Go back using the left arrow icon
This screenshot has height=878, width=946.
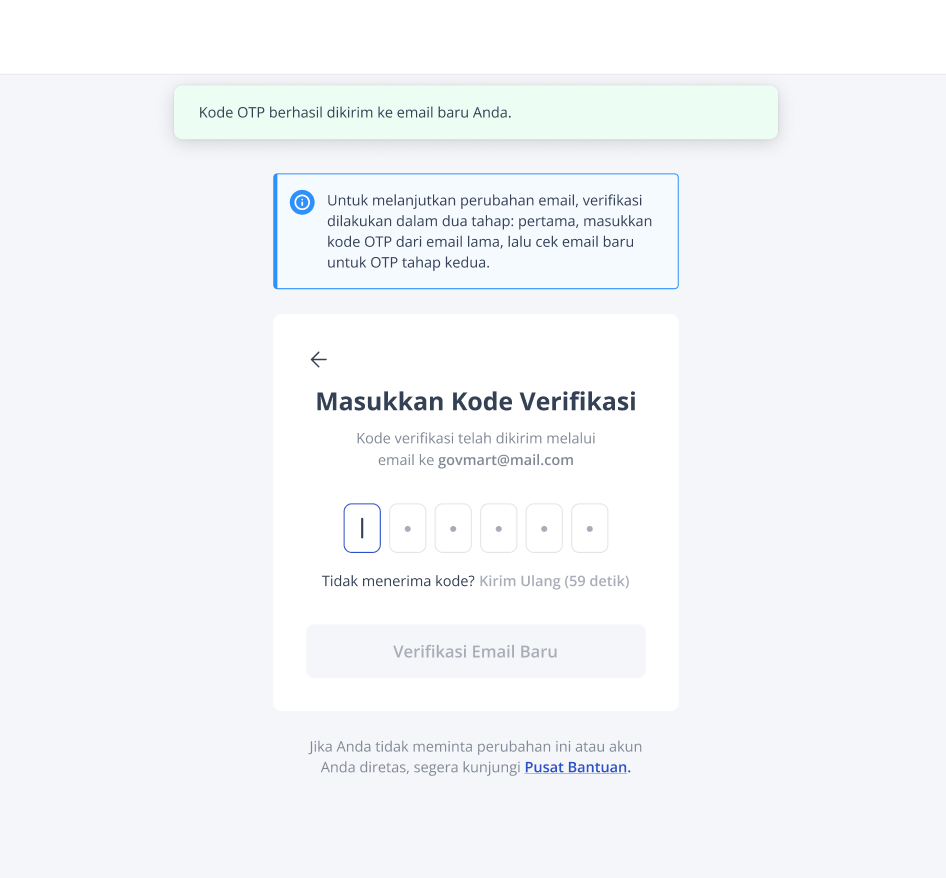319,360
